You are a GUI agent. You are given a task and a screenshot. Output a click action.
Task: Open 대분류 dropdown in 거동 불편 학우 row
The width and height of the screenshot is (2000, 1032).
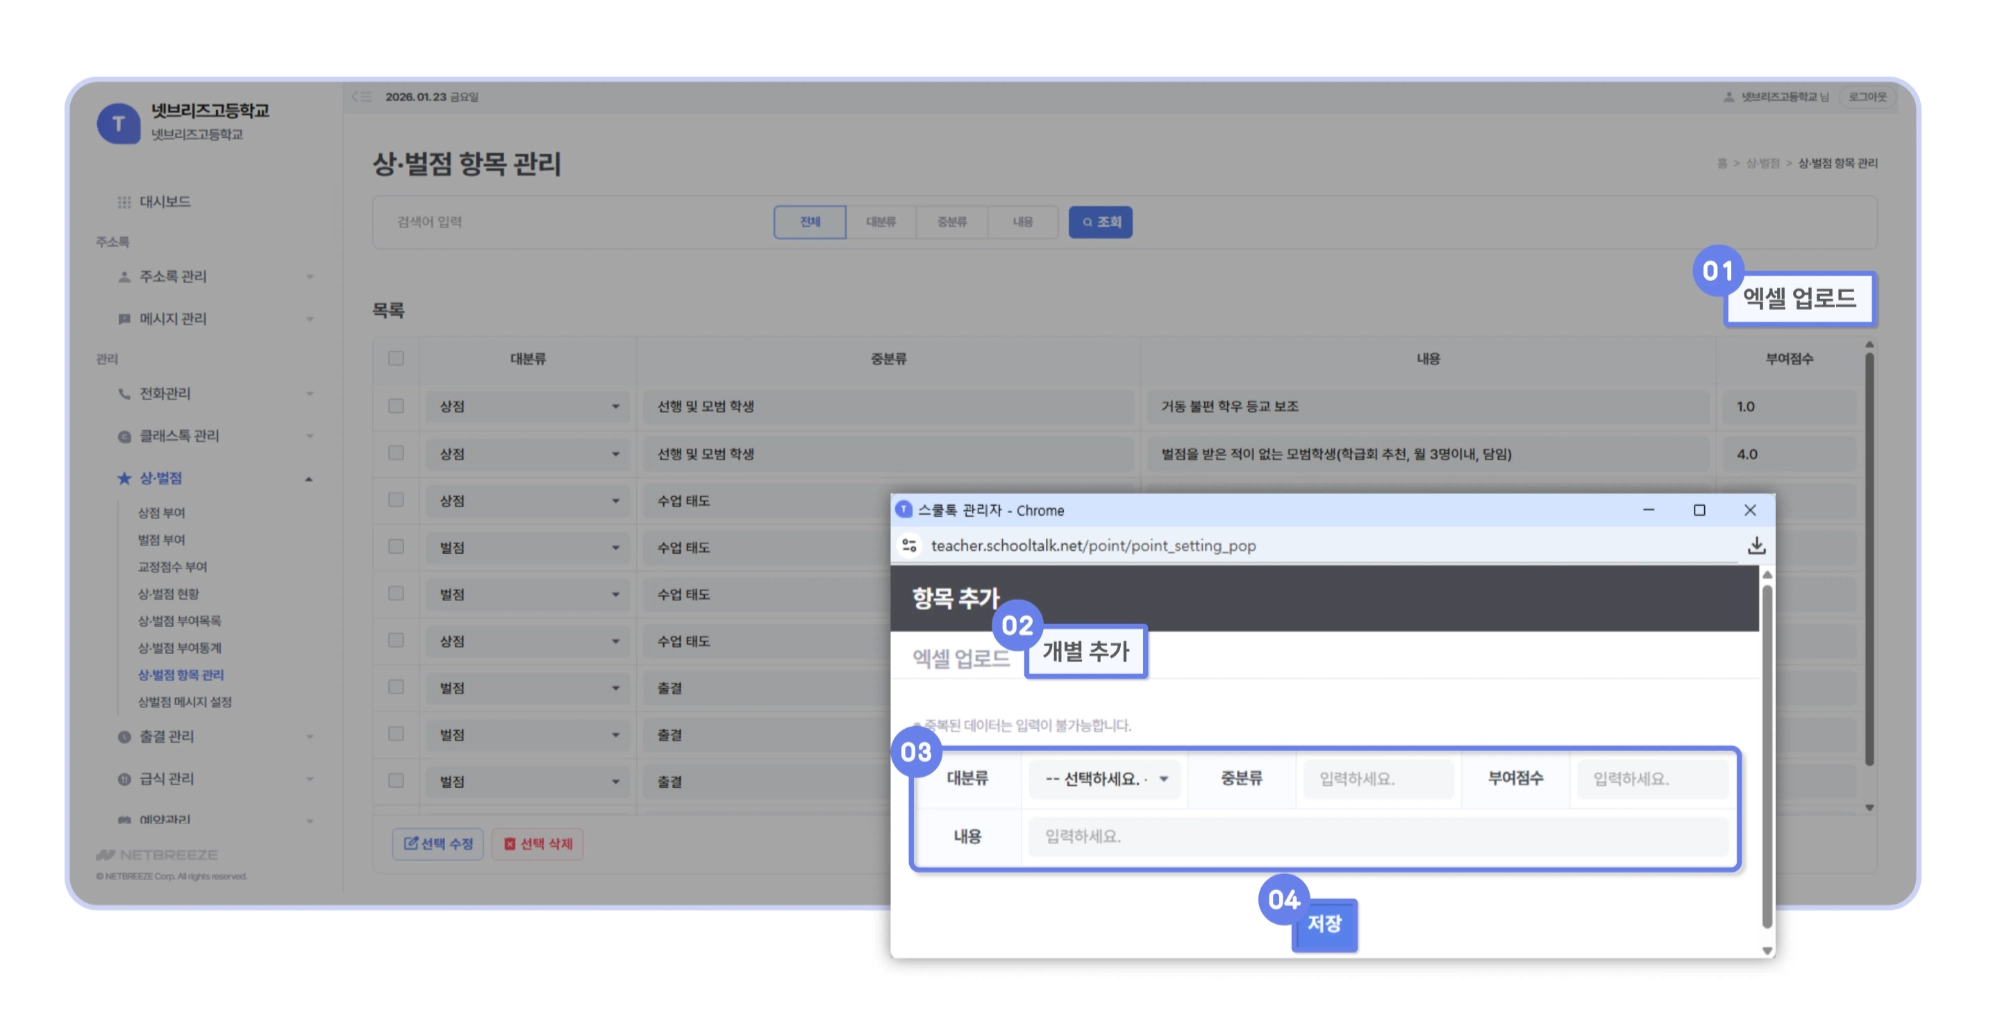[528, 406]
